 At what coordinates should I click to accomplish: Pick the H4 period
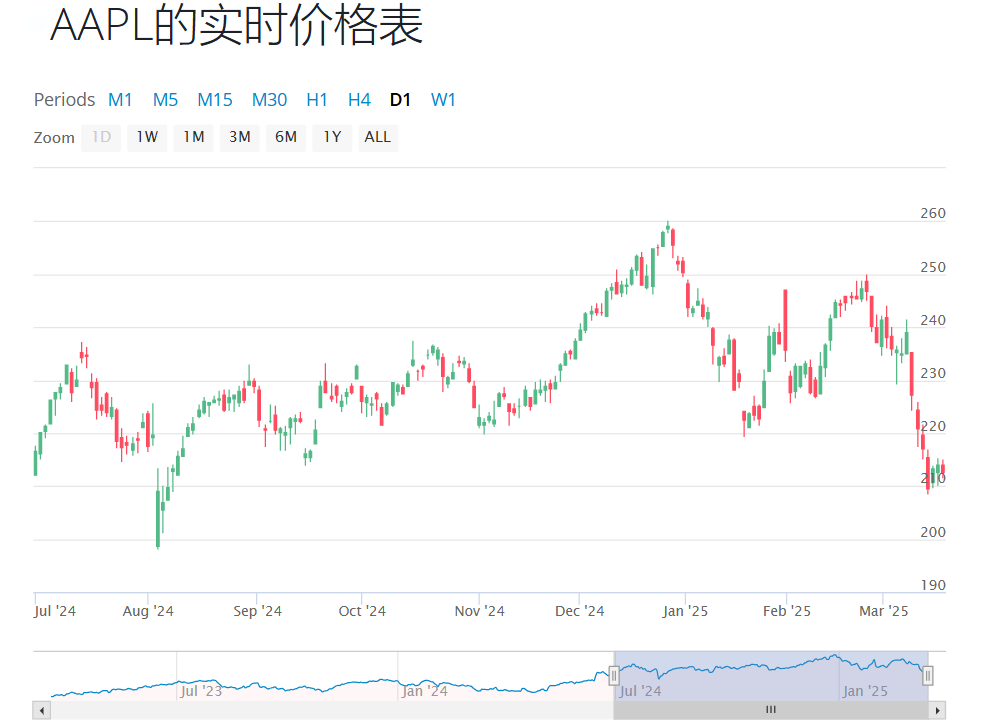pyautogui.click(x=359, y=100)
